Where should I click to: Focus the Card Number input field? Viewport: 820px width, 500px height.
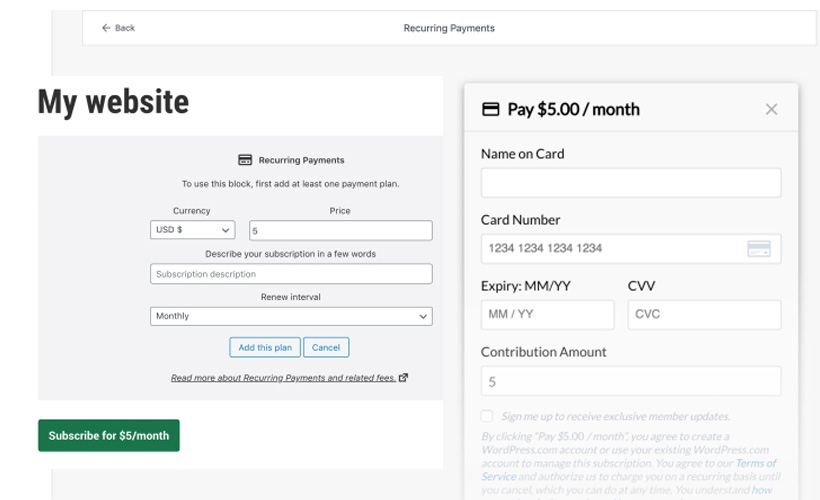(612, 249)
